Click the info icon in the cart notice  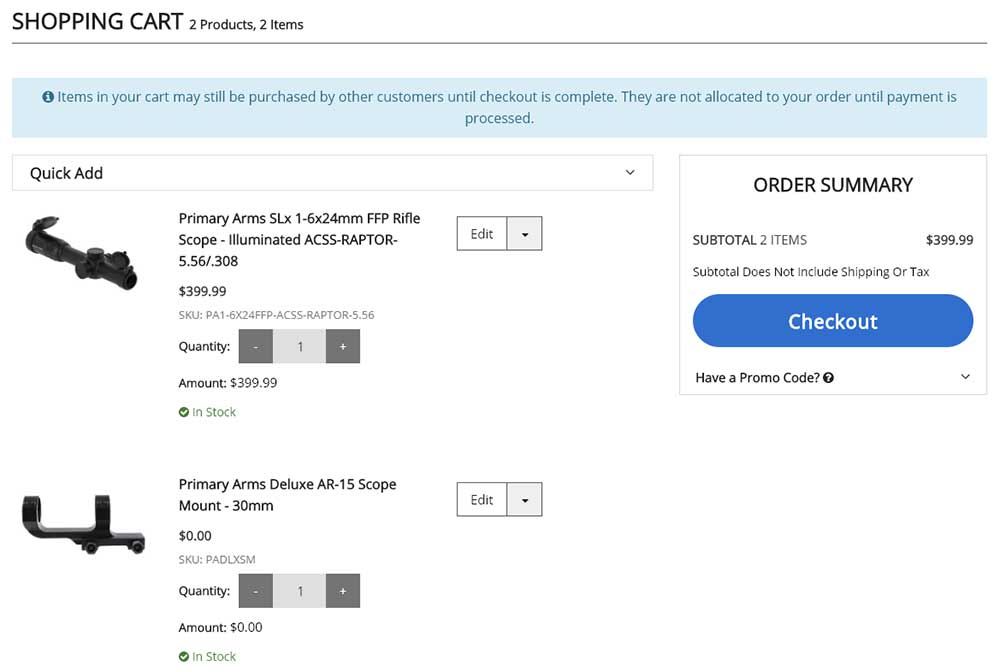point(48,98)
